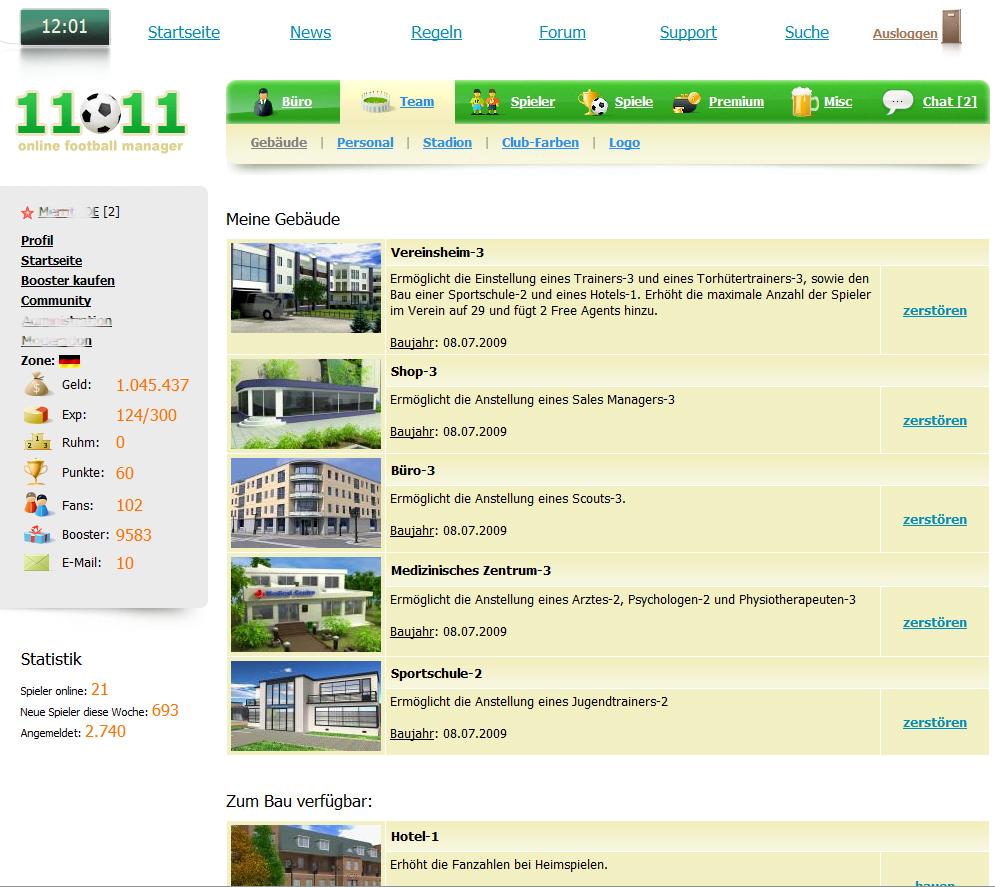
Task: Click the E-Mail envelope icon
Action: pyautogui.click(x=37, y=563)
